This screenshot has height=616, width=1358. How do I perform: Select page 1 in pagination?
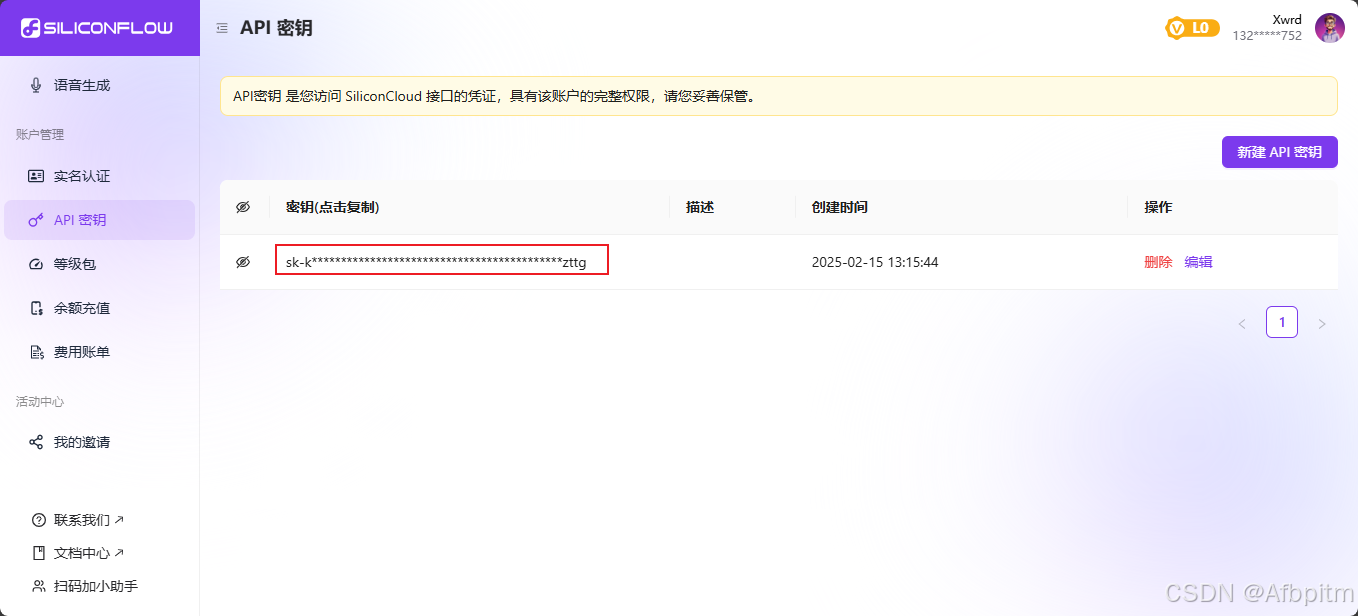point(1282,323)
